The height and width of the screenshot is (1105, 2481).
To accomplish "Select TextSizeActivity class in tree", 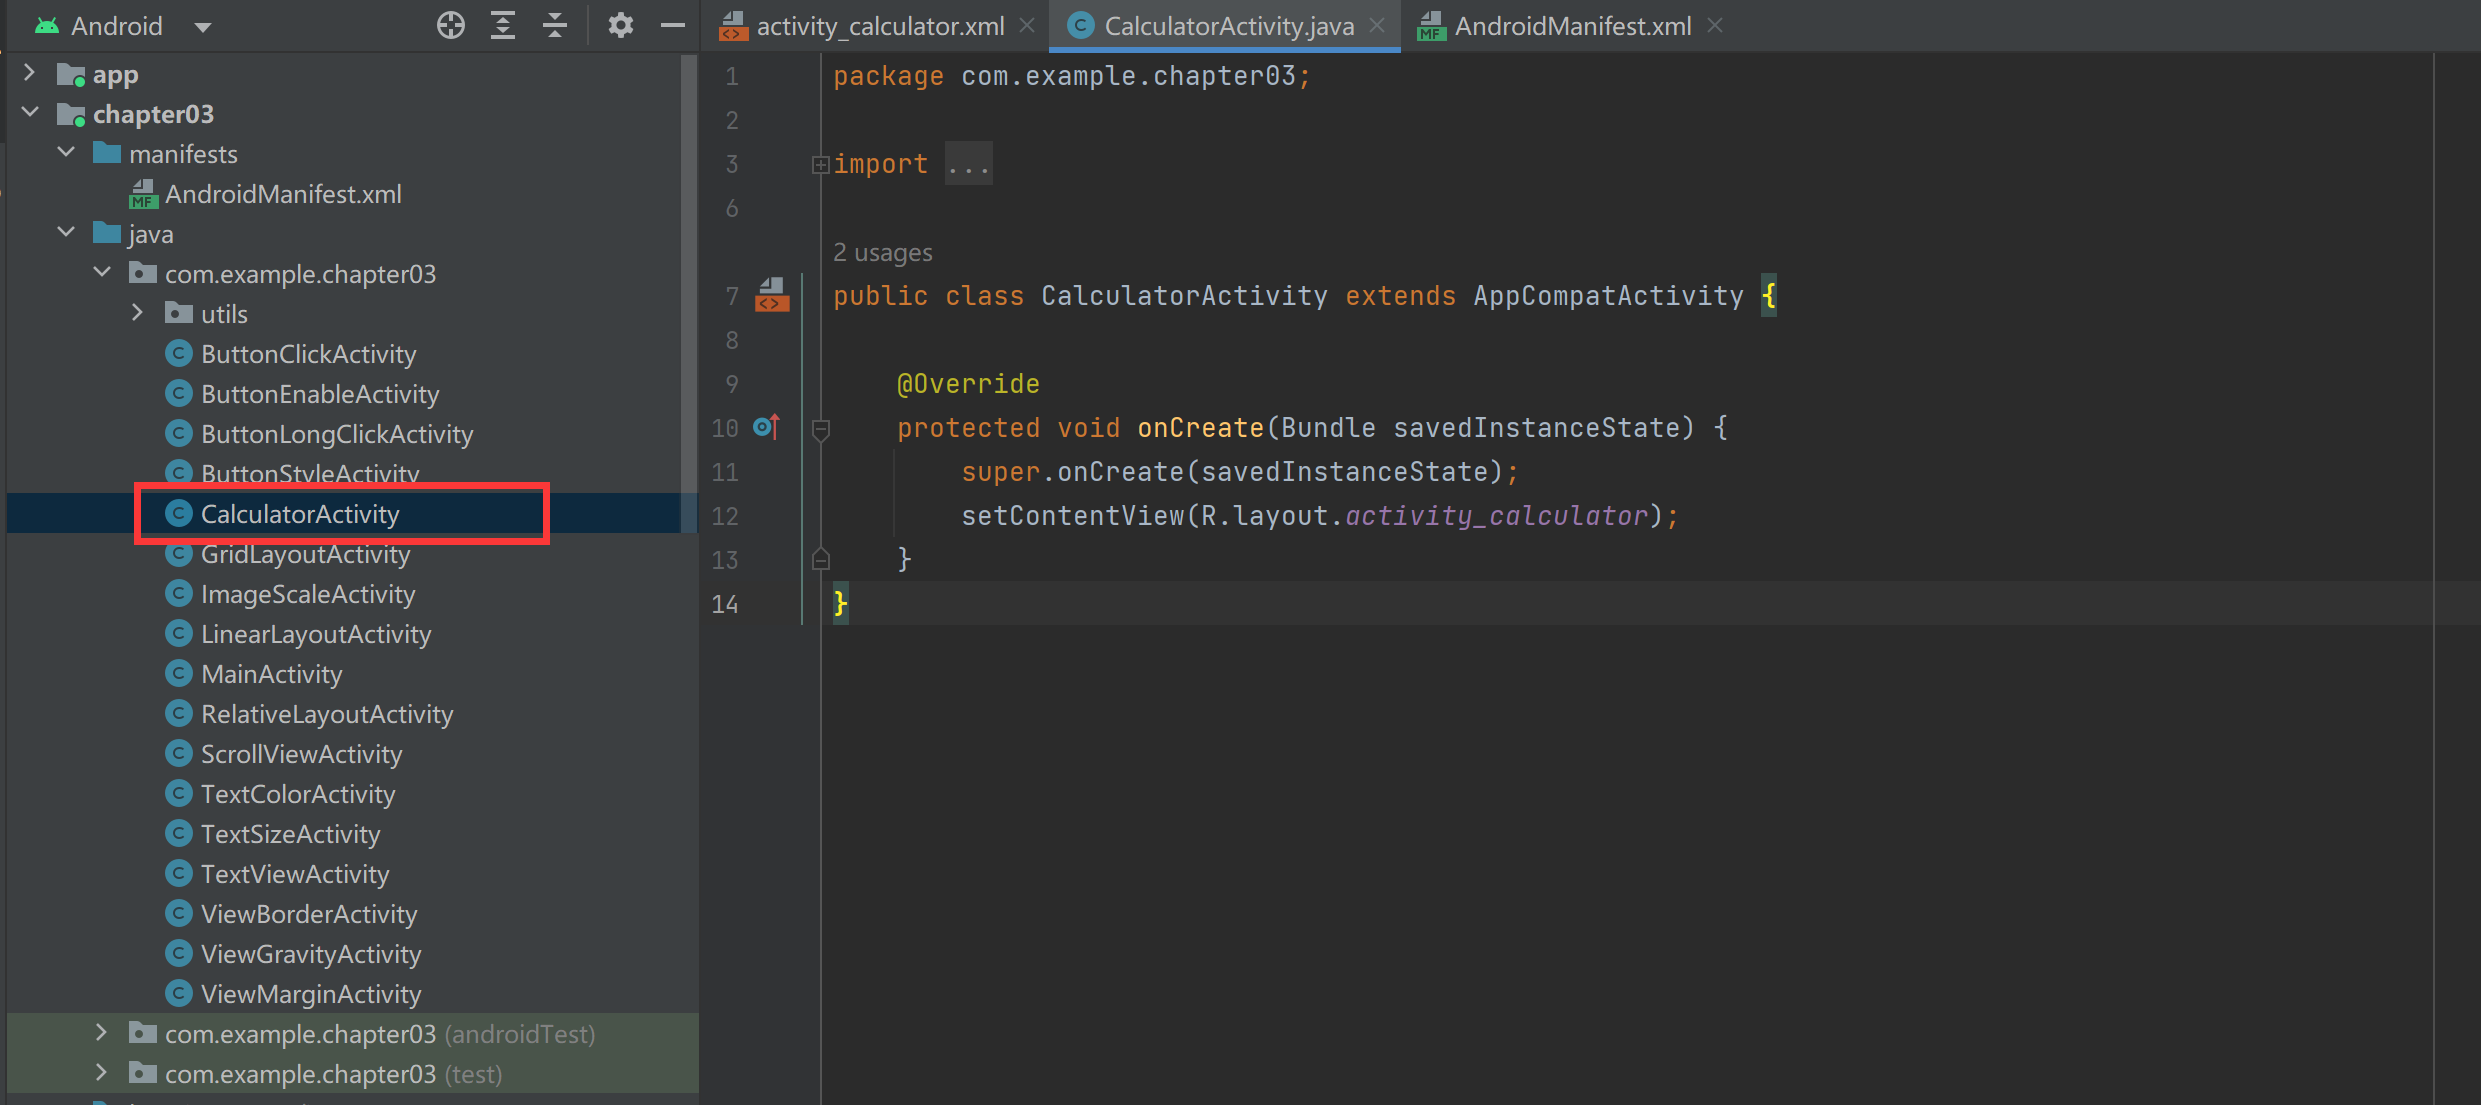I will point(290,834).
